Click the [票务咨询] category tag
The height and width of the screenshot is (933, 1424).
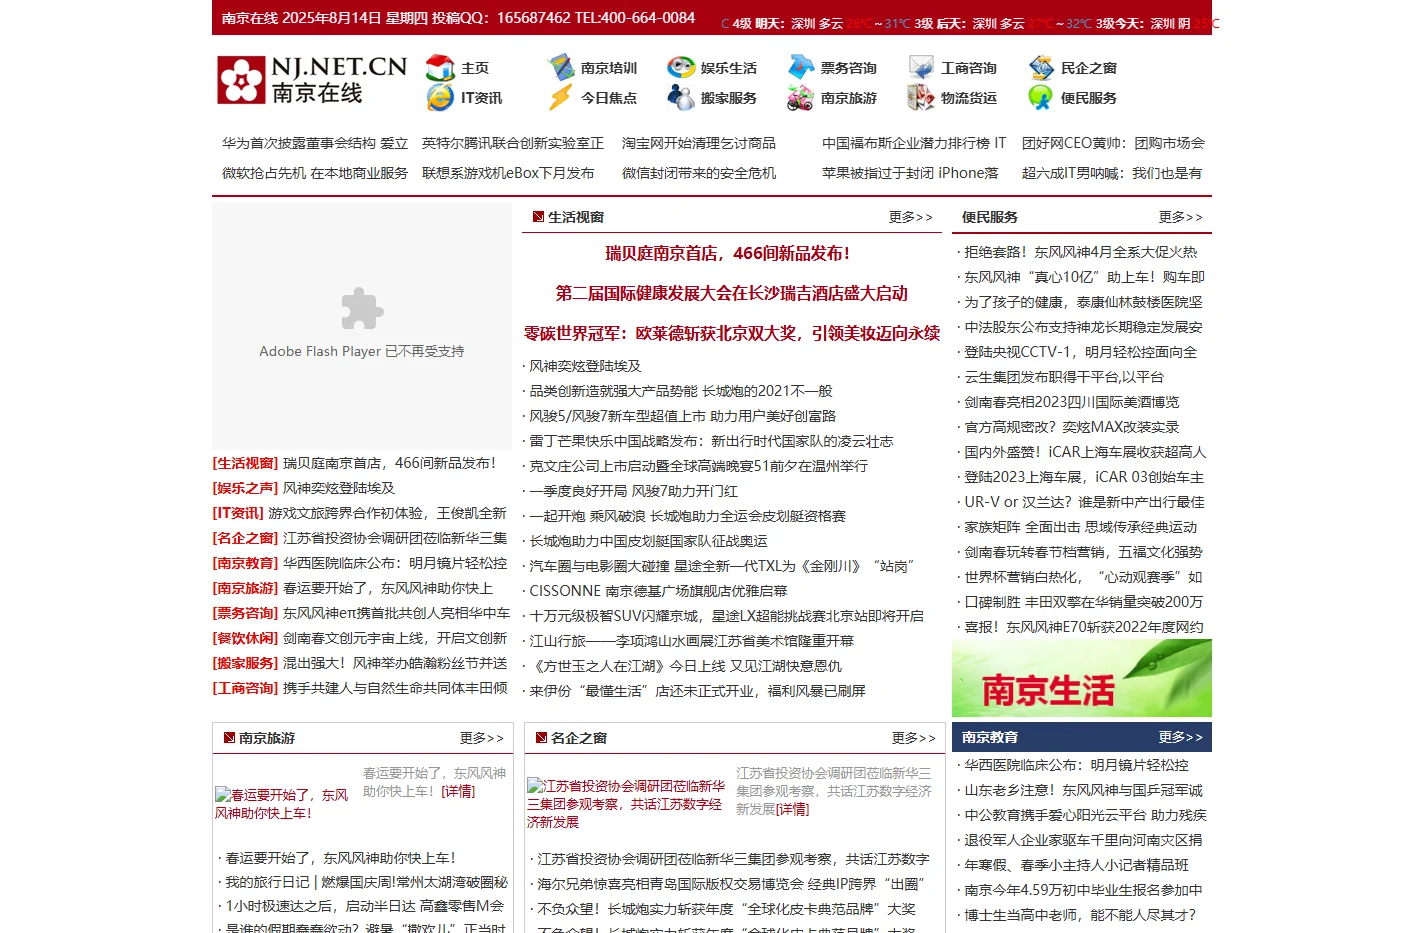point(245,613)
